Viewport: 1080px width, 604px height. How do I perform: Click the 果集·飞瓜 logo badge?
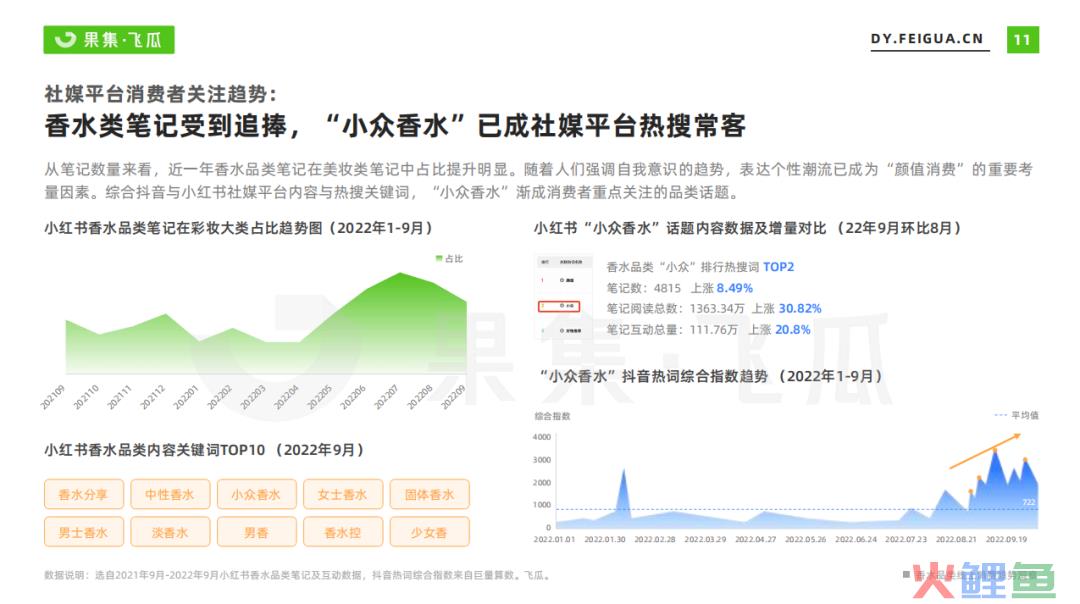click(109, 39)
